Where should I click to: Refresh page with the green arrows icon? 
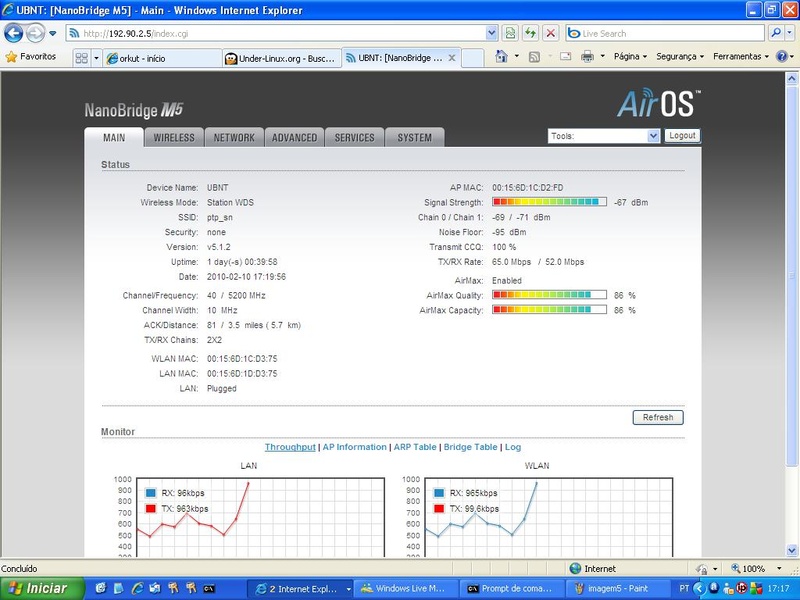[530, 34]
